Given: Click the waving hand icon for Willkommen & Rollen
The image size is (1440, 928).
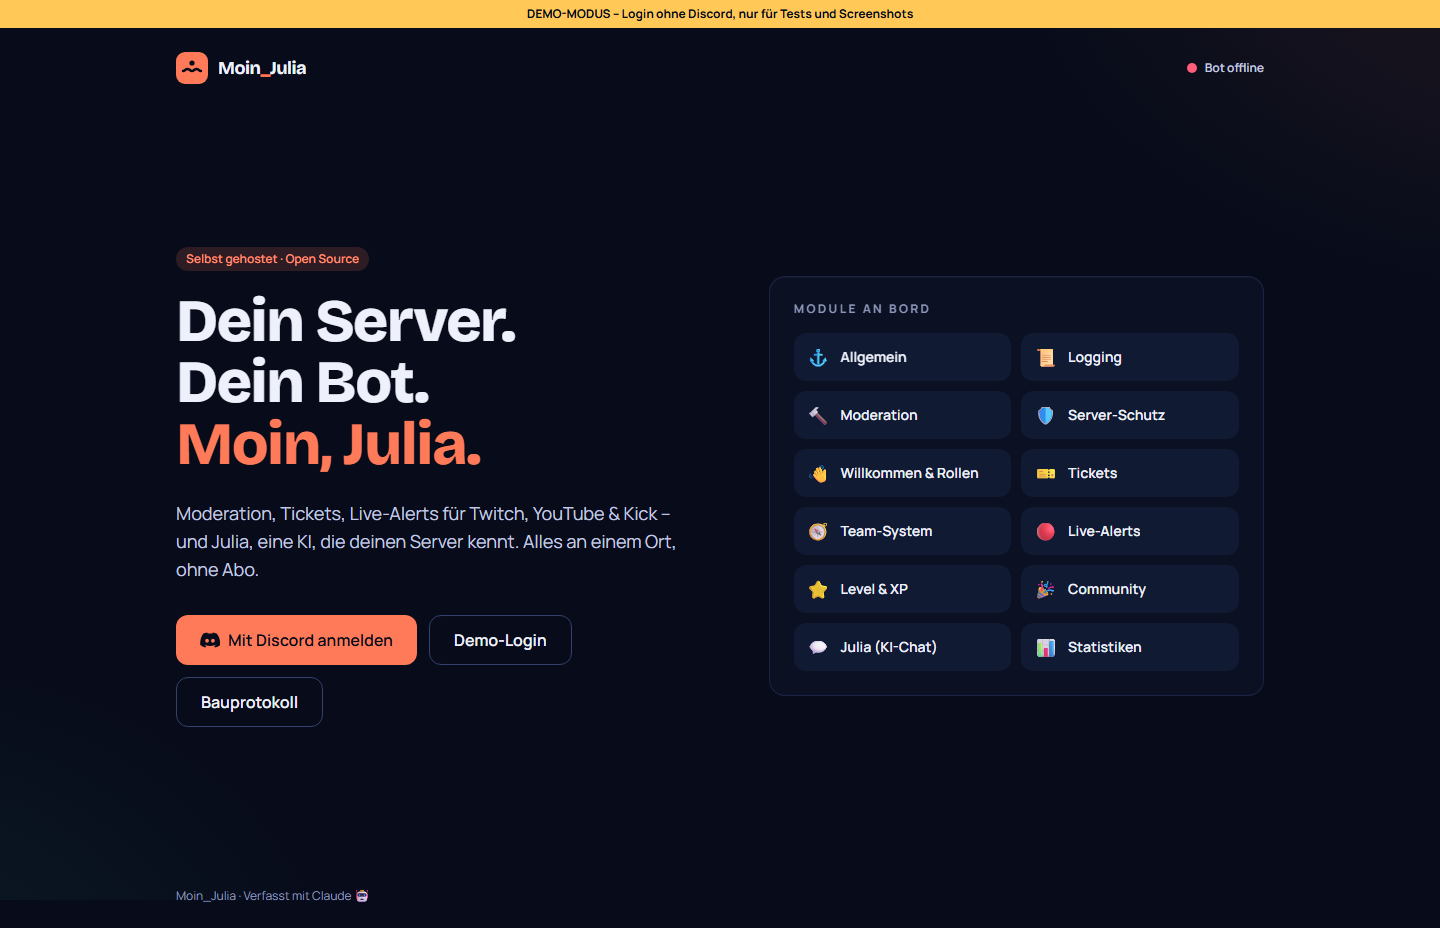Looking at the screenshot, I should pyautogui.click(x=818, y=474).
